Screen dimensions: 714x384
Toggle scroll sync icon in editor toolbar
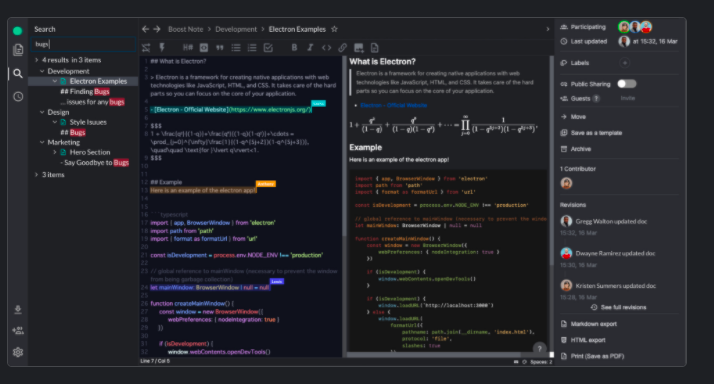click(146, 47)
